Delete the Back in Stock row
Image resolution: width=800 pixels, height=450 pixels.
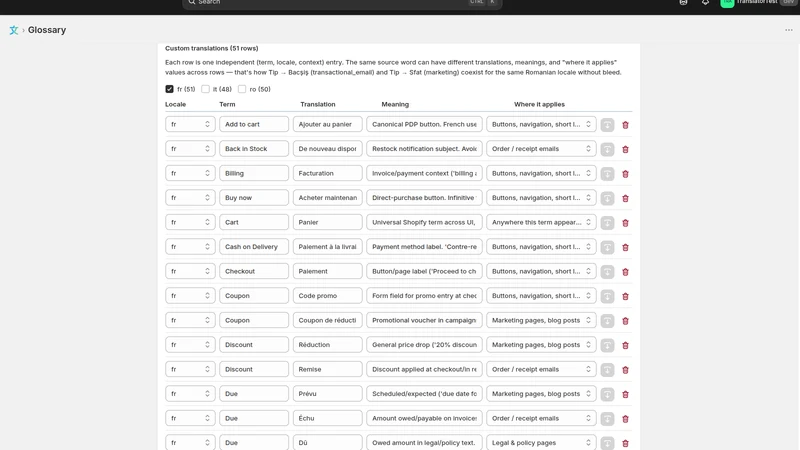pos(625,149)
